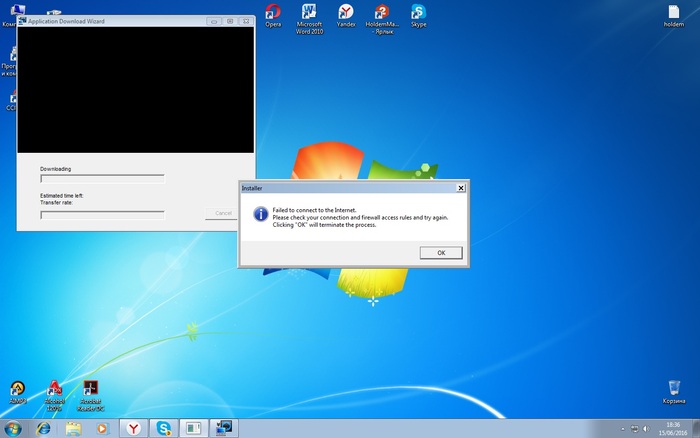Open the Acrobat Reader DC desktop shortcut
This screenshot has height=438, width=700.
pos(90,388)
